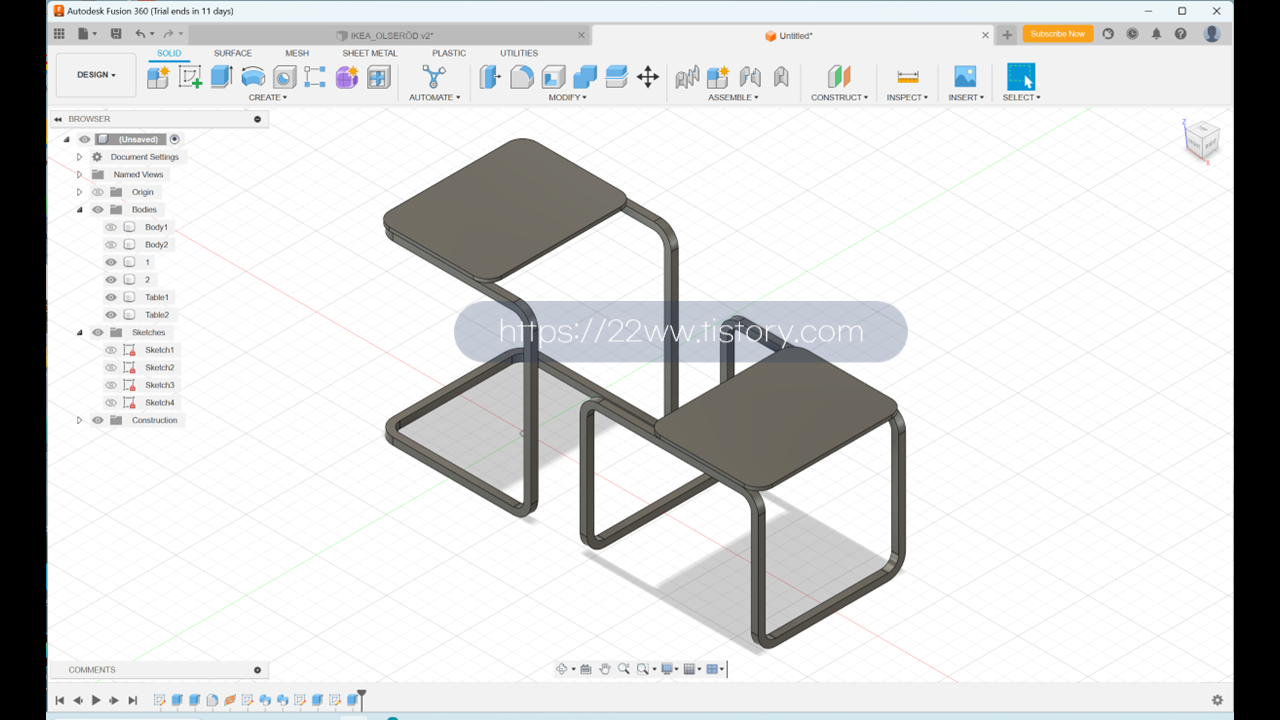Expand the Named Views node

(79, 174)
